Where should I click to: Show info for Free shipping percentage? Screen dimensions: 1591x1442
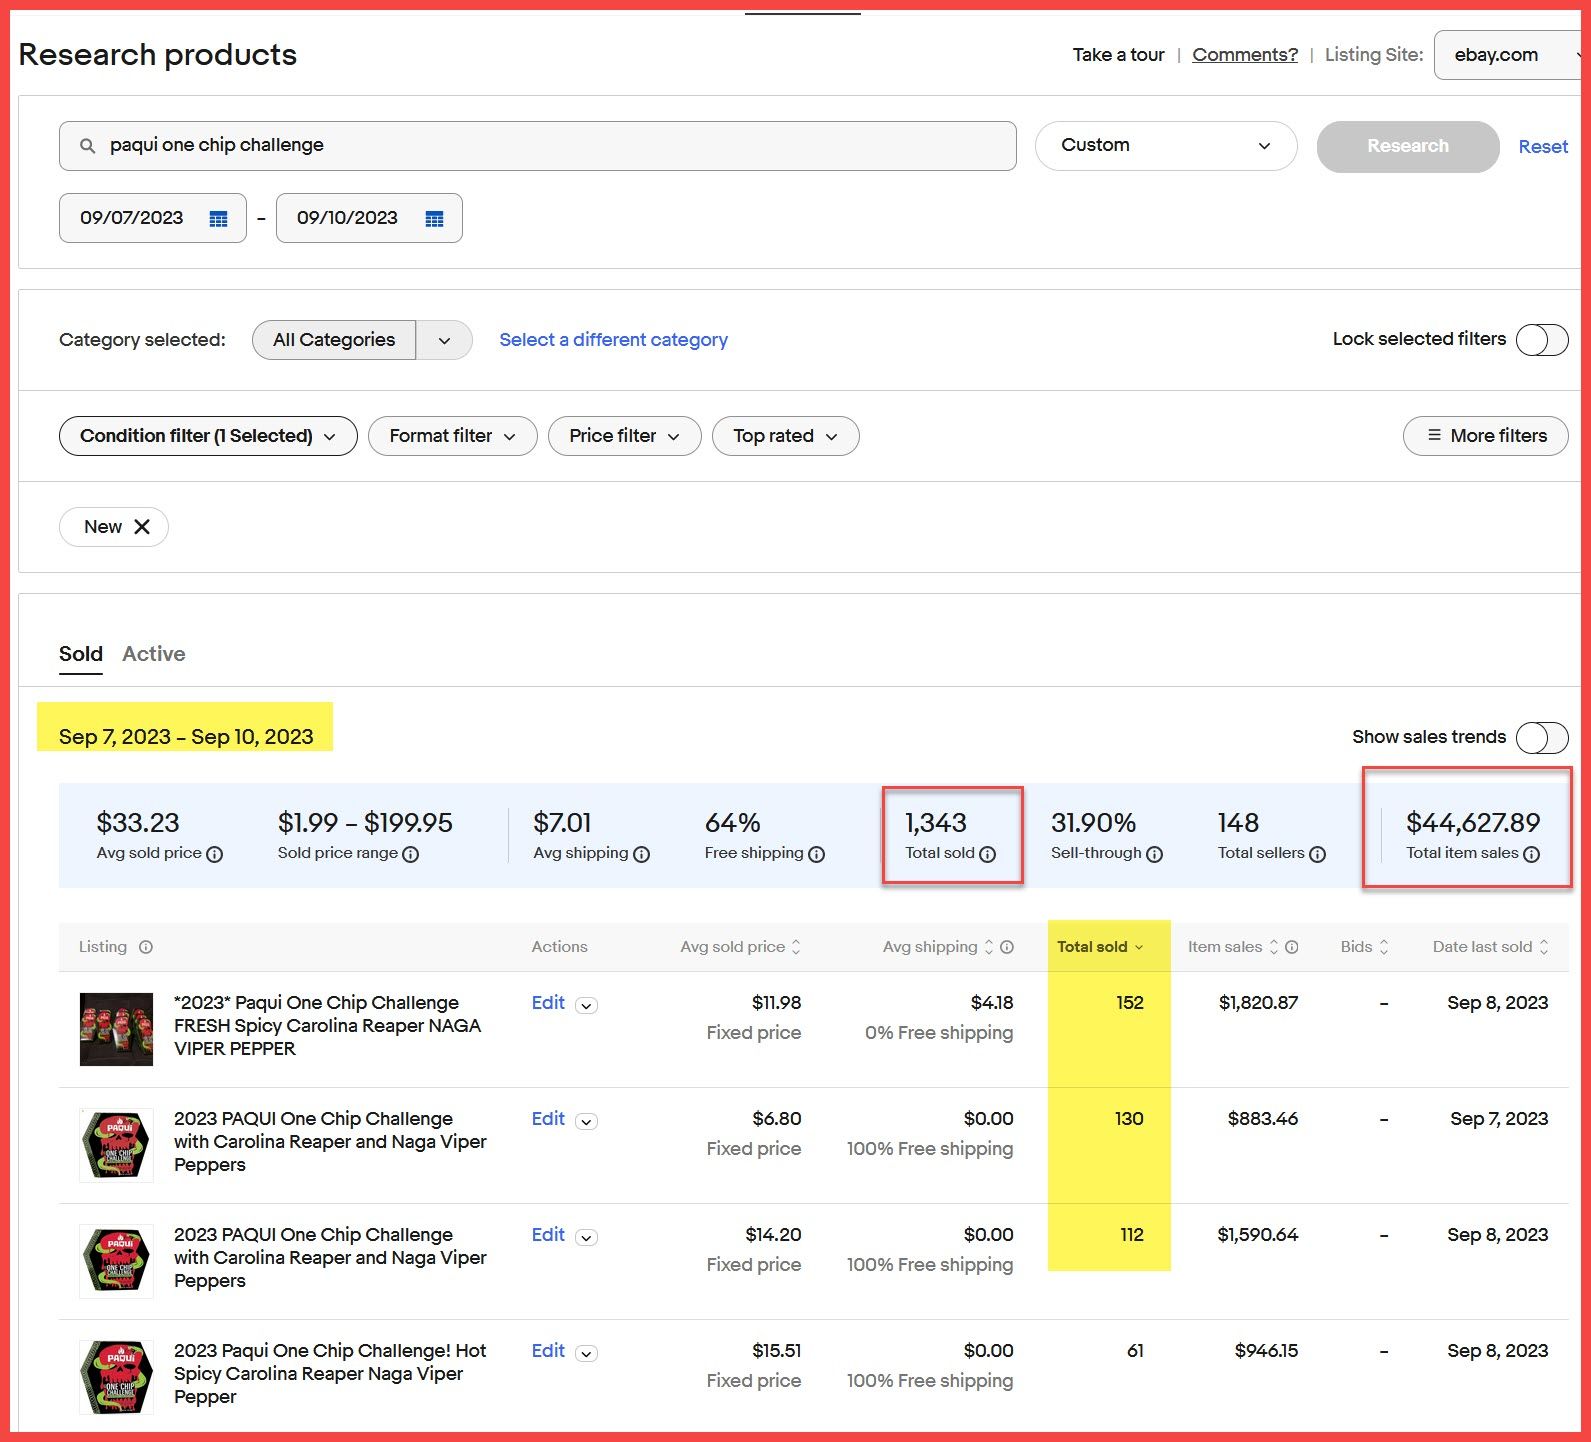pyautogui.click(x=816, y=854)
